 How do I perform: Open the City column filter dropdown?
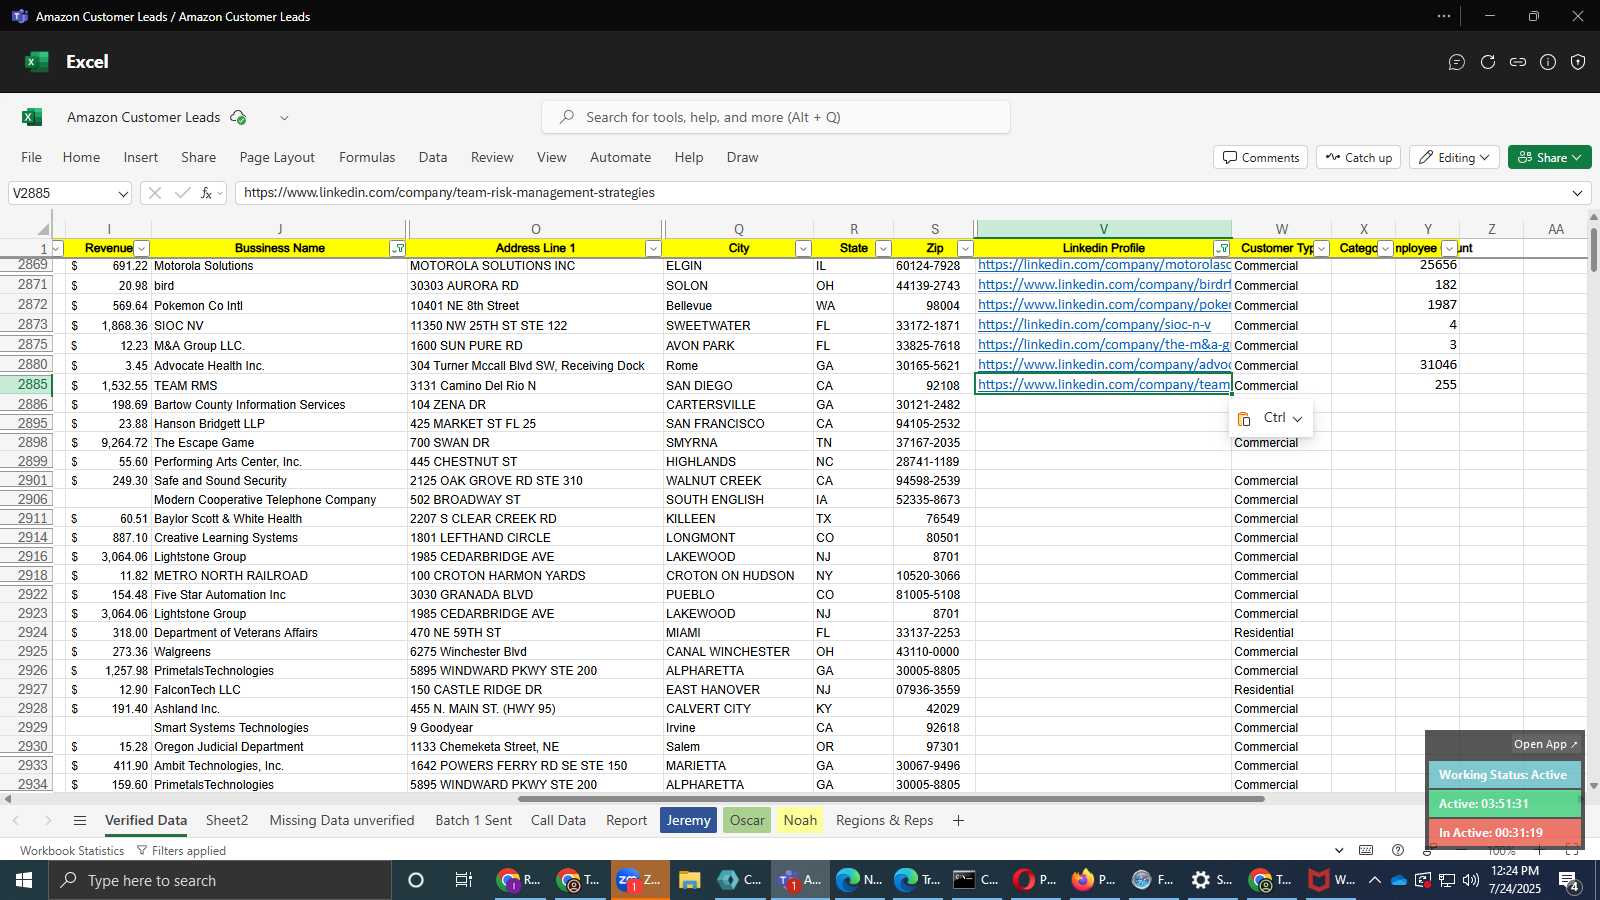pos(803,249)
